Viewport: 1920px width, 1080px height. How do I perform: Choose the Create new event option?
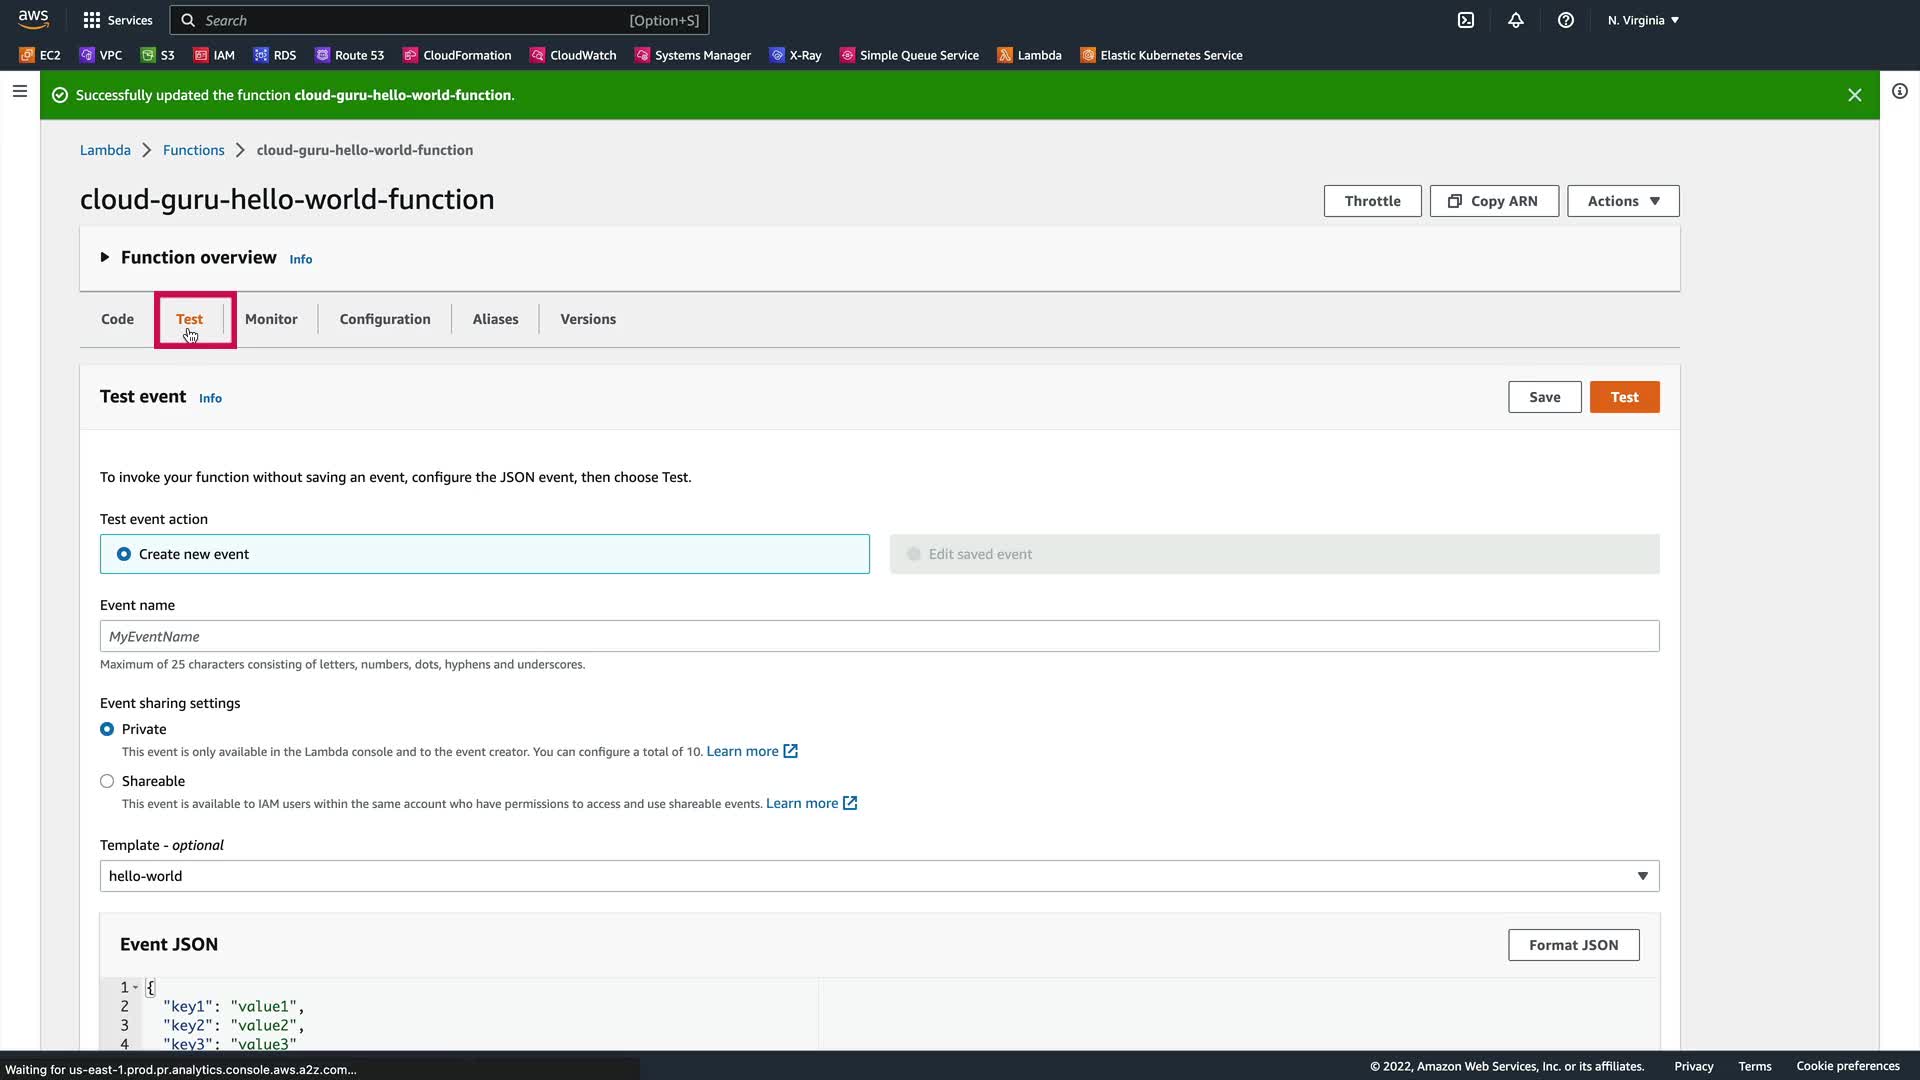124,554
